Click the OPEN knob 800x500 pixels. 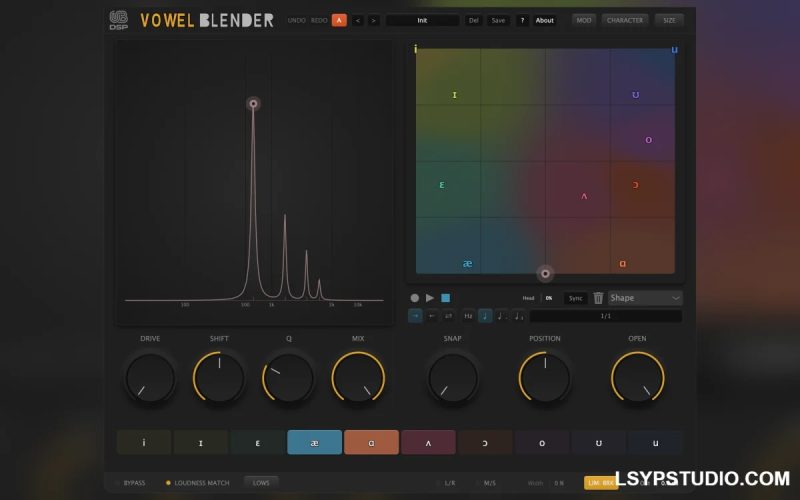(637, 378)
